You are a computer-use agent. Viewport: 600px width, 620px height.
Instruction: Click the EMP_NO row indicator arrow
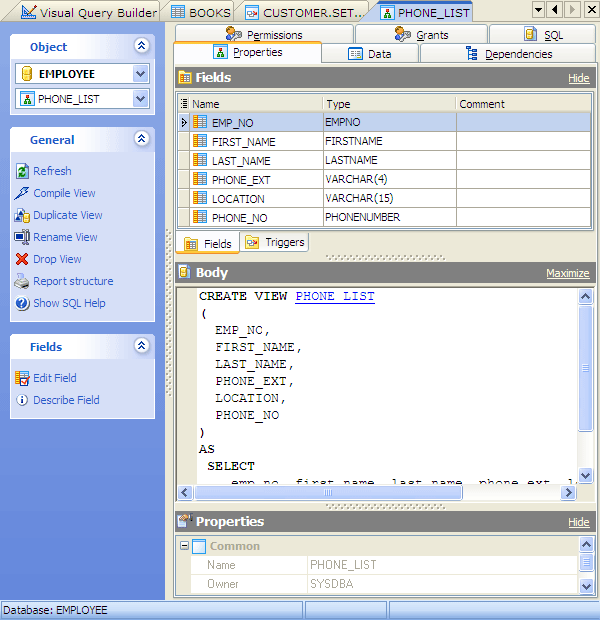[184, 122]
